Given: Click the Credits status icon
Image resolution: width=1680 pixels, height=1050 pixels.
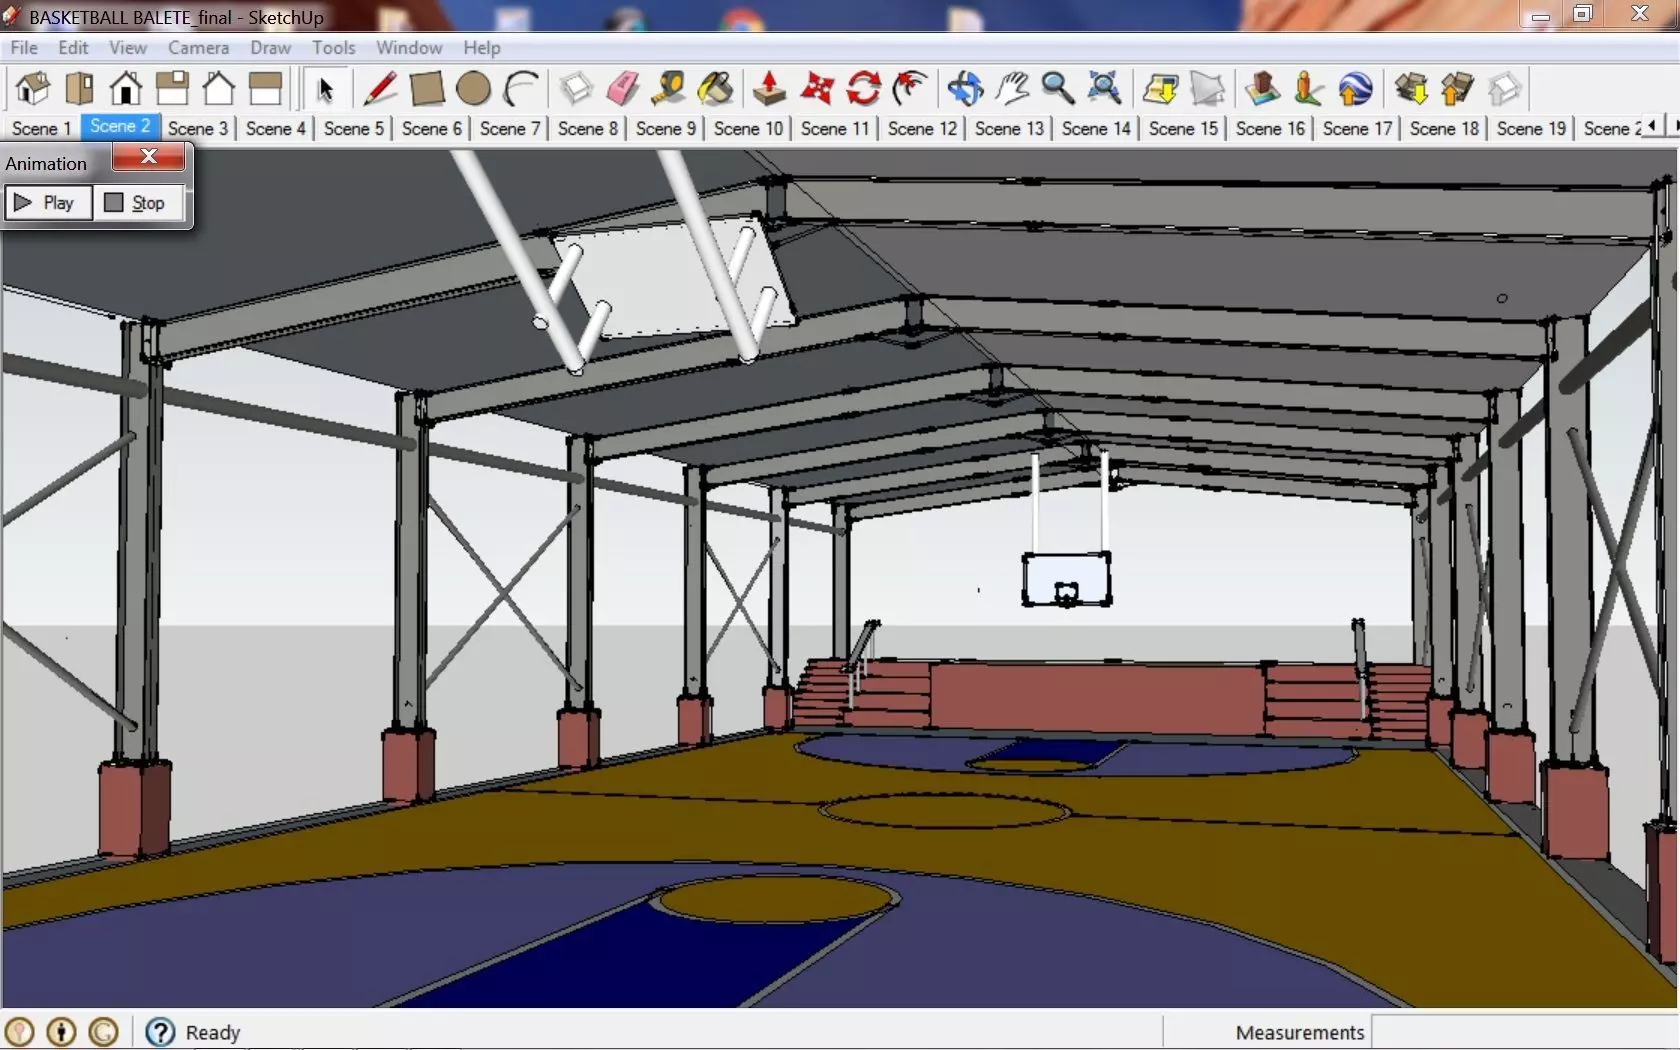Looking at the screenshot, I should (61, 1032).
